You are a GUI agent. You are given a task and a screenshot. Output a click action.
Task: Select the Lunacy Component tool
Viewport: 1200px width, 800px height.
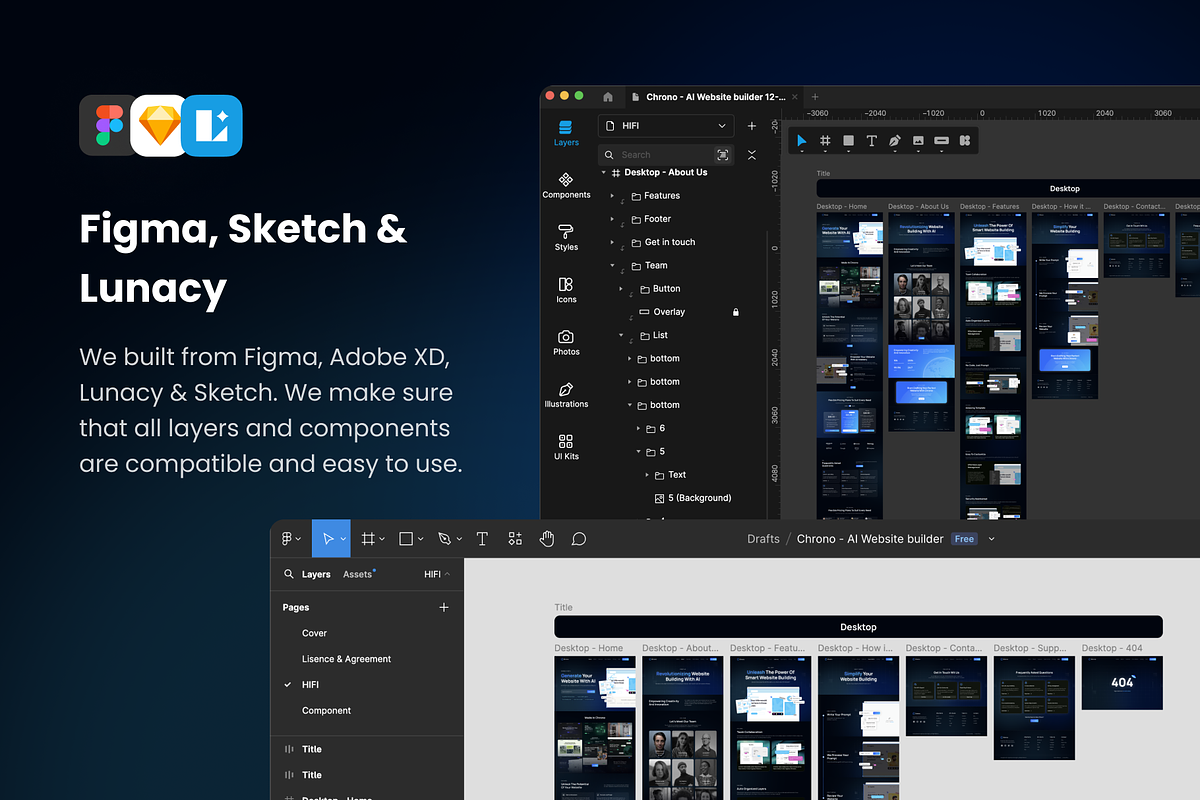965,142
